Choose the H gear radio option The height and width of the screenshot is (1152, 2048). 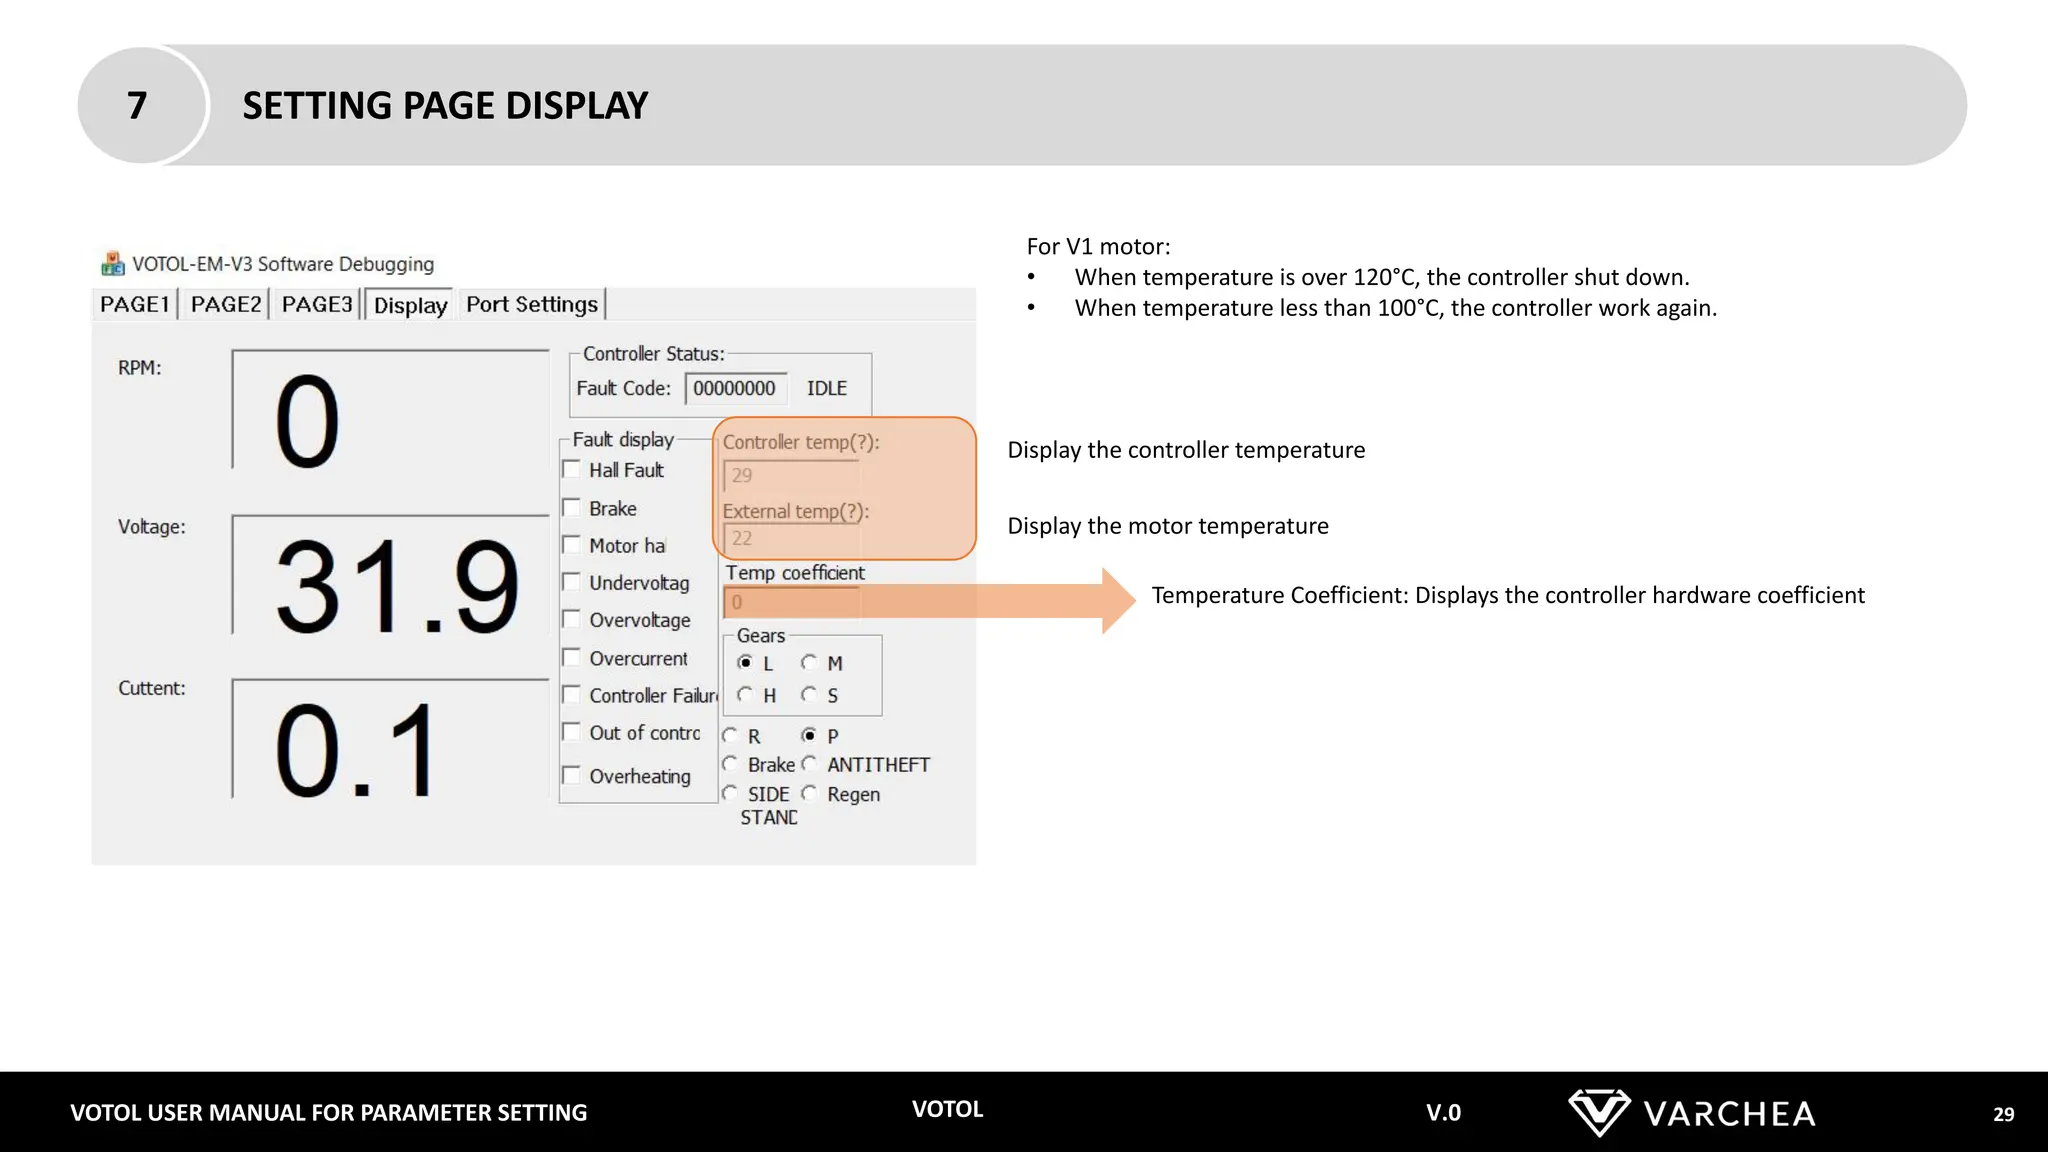click(745, 694)
